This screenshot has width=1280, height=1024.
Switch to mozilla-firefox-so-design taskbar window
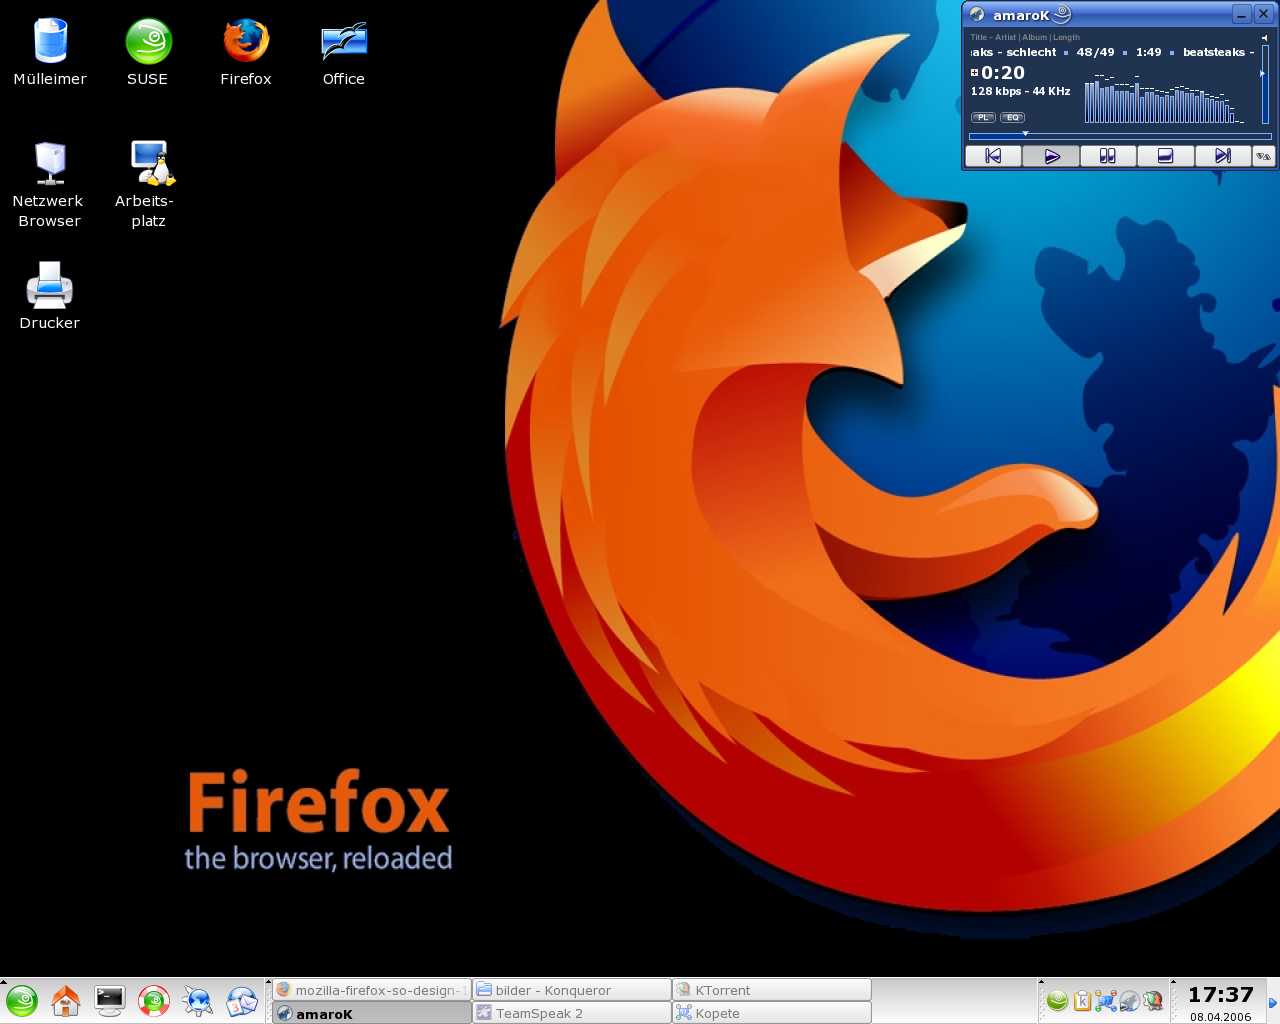(372, 990)
